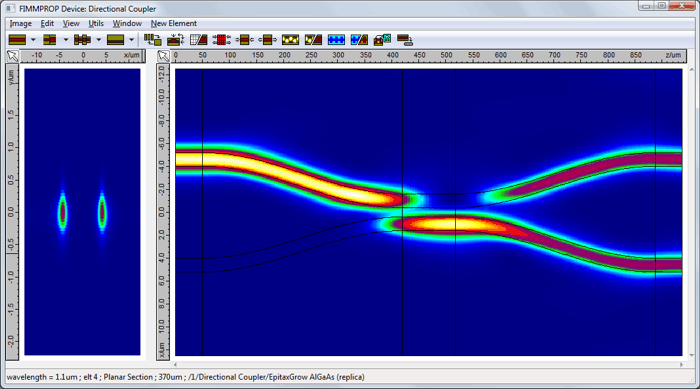Click the straight waveguide section icon

click(x=17, y=40)
